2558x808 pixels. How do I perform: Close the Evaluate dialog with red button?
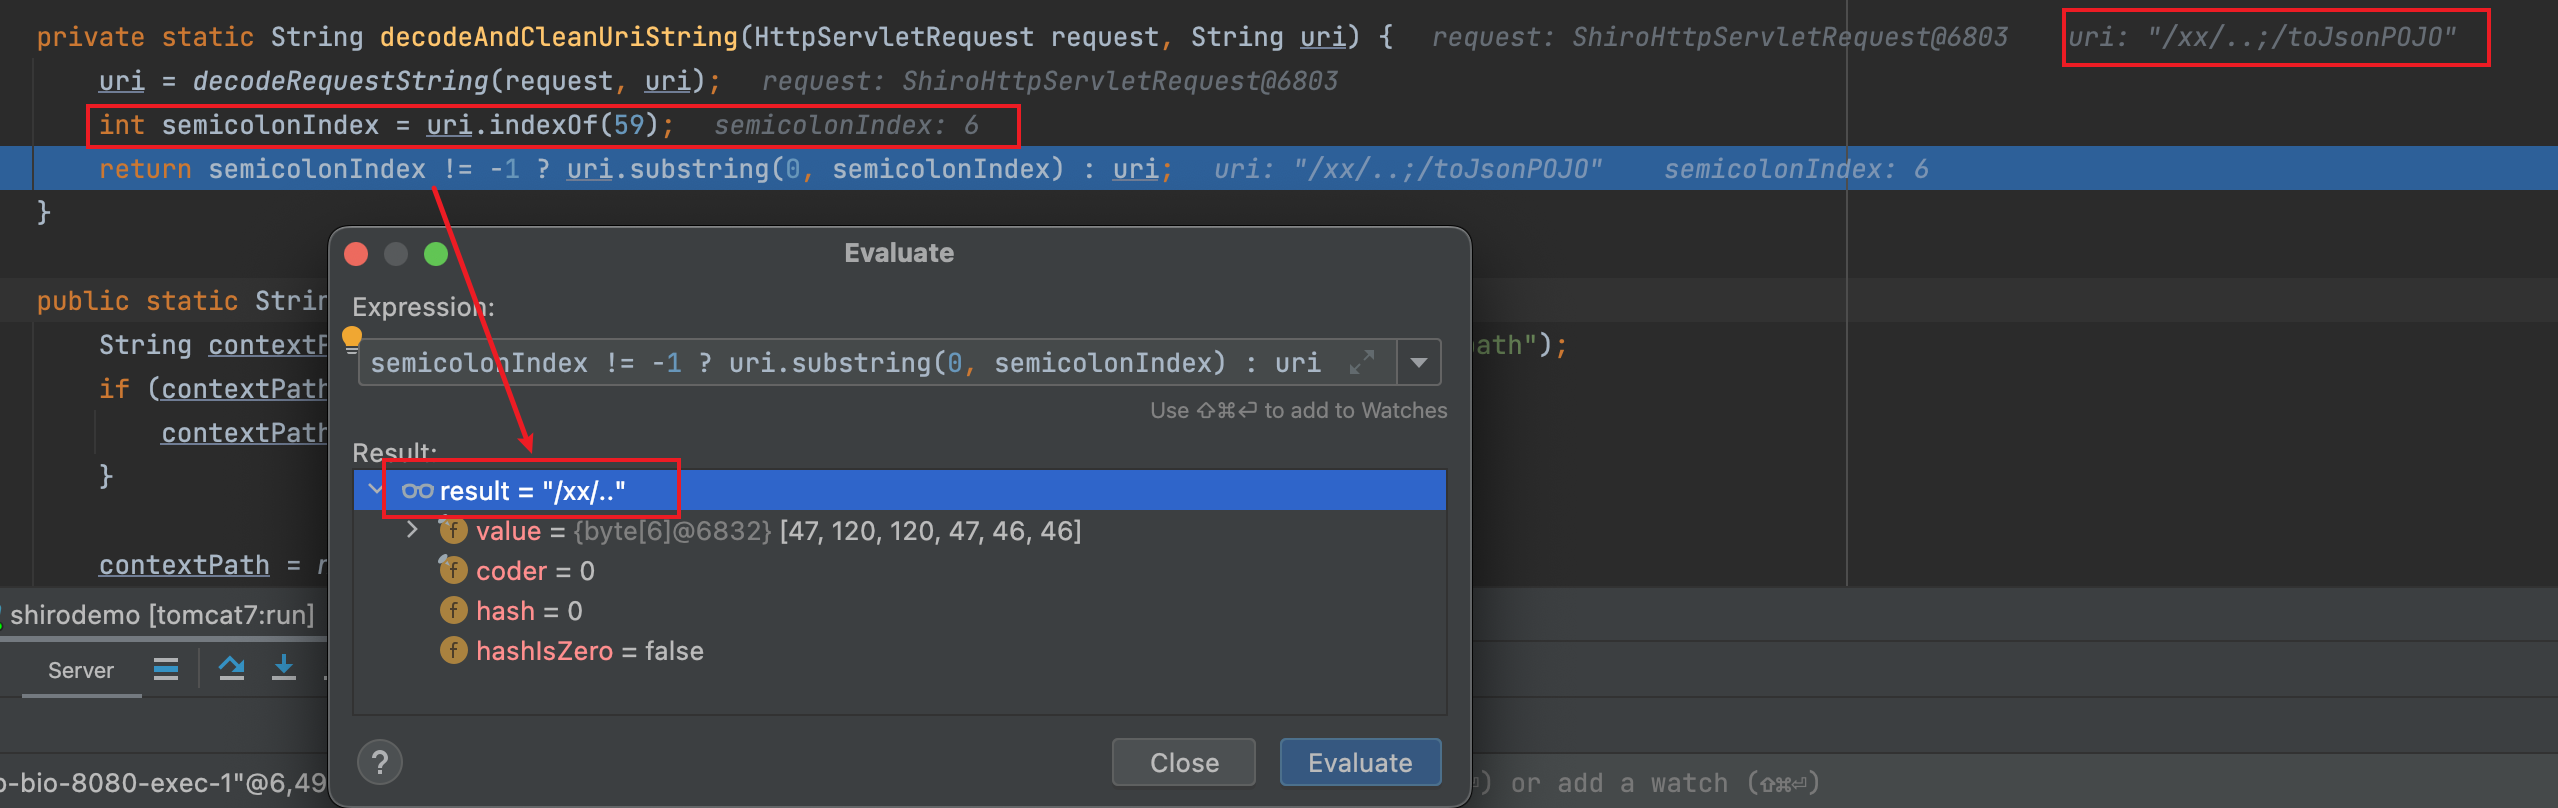click(x=356, y=254)
